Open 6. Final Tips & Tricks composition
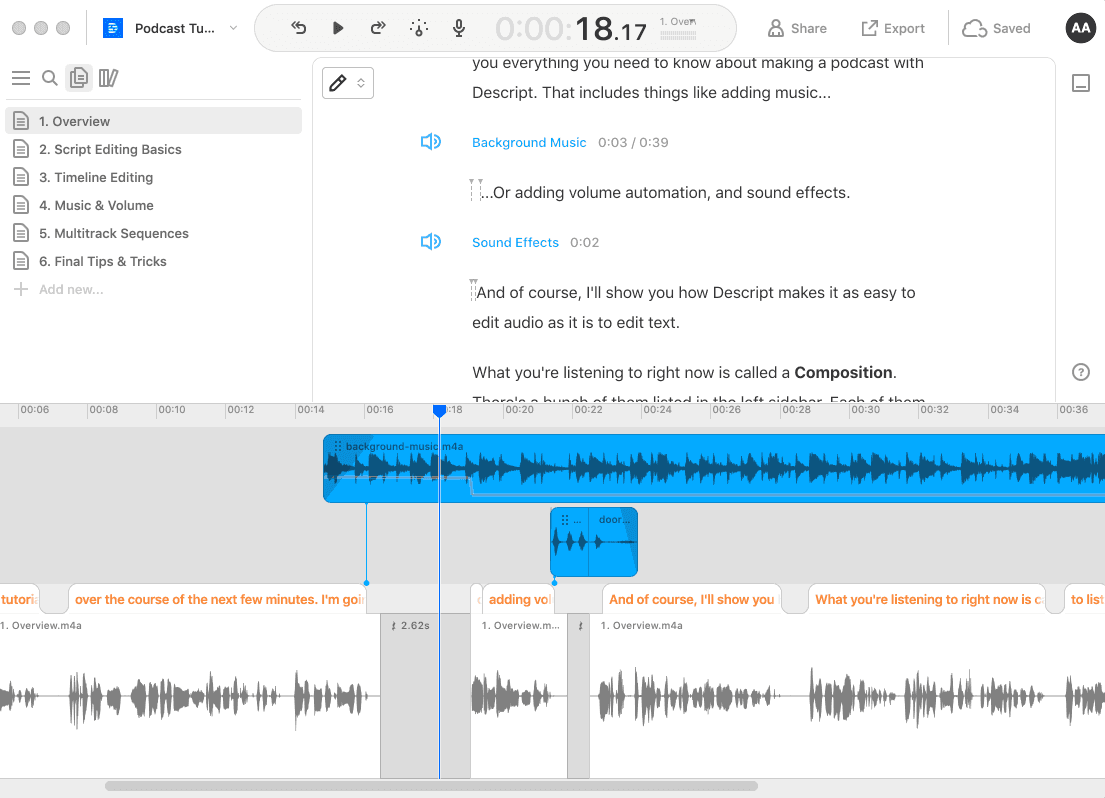This screenshot has width=1105, height=798. coord(154,262)
